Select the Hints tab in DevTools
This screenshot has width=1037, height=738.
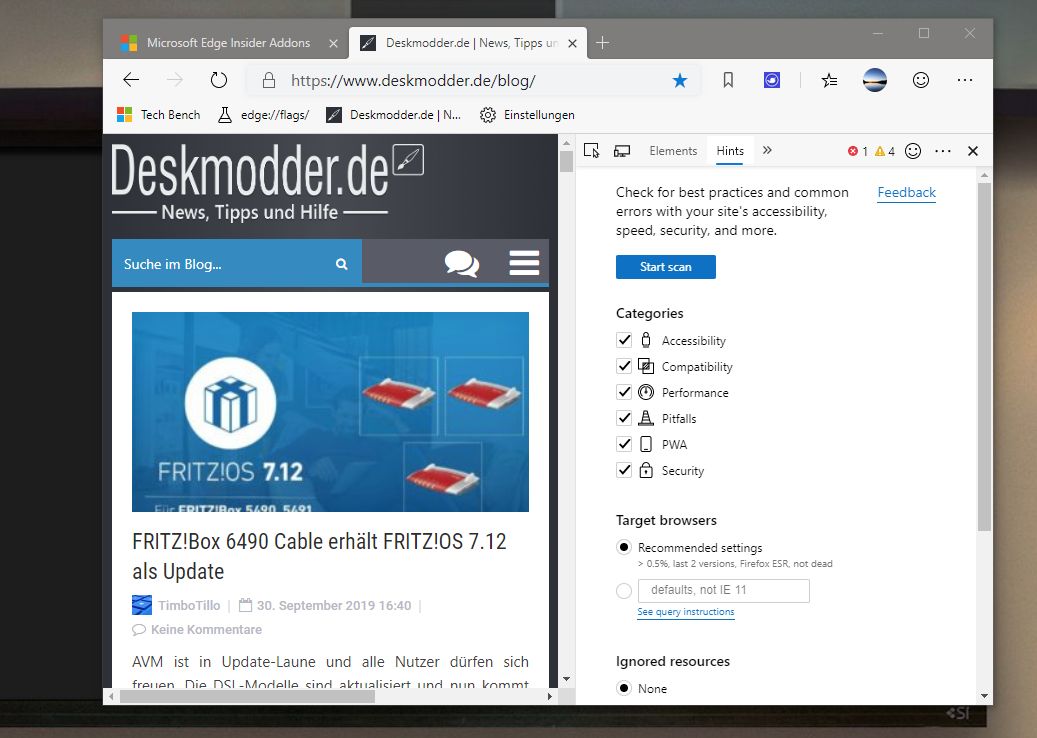click(x=730, y=151)
